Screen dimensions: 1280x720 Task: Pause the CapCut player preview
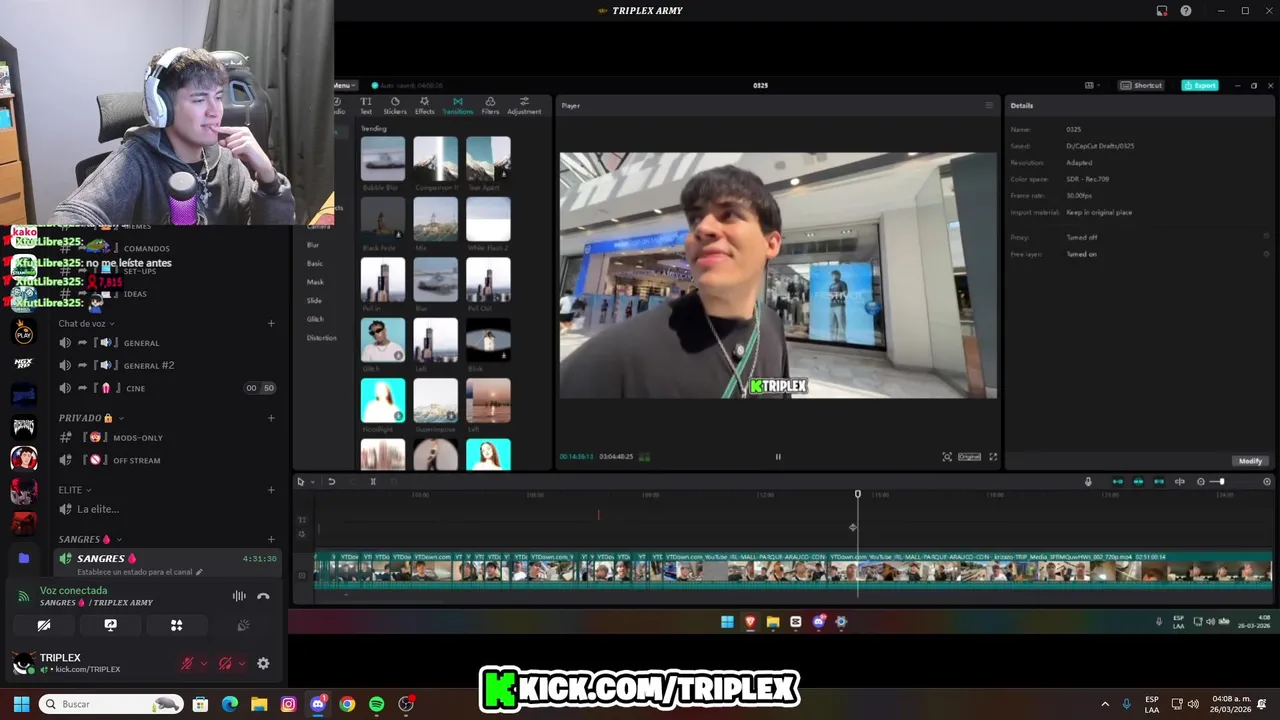(778, 457)
